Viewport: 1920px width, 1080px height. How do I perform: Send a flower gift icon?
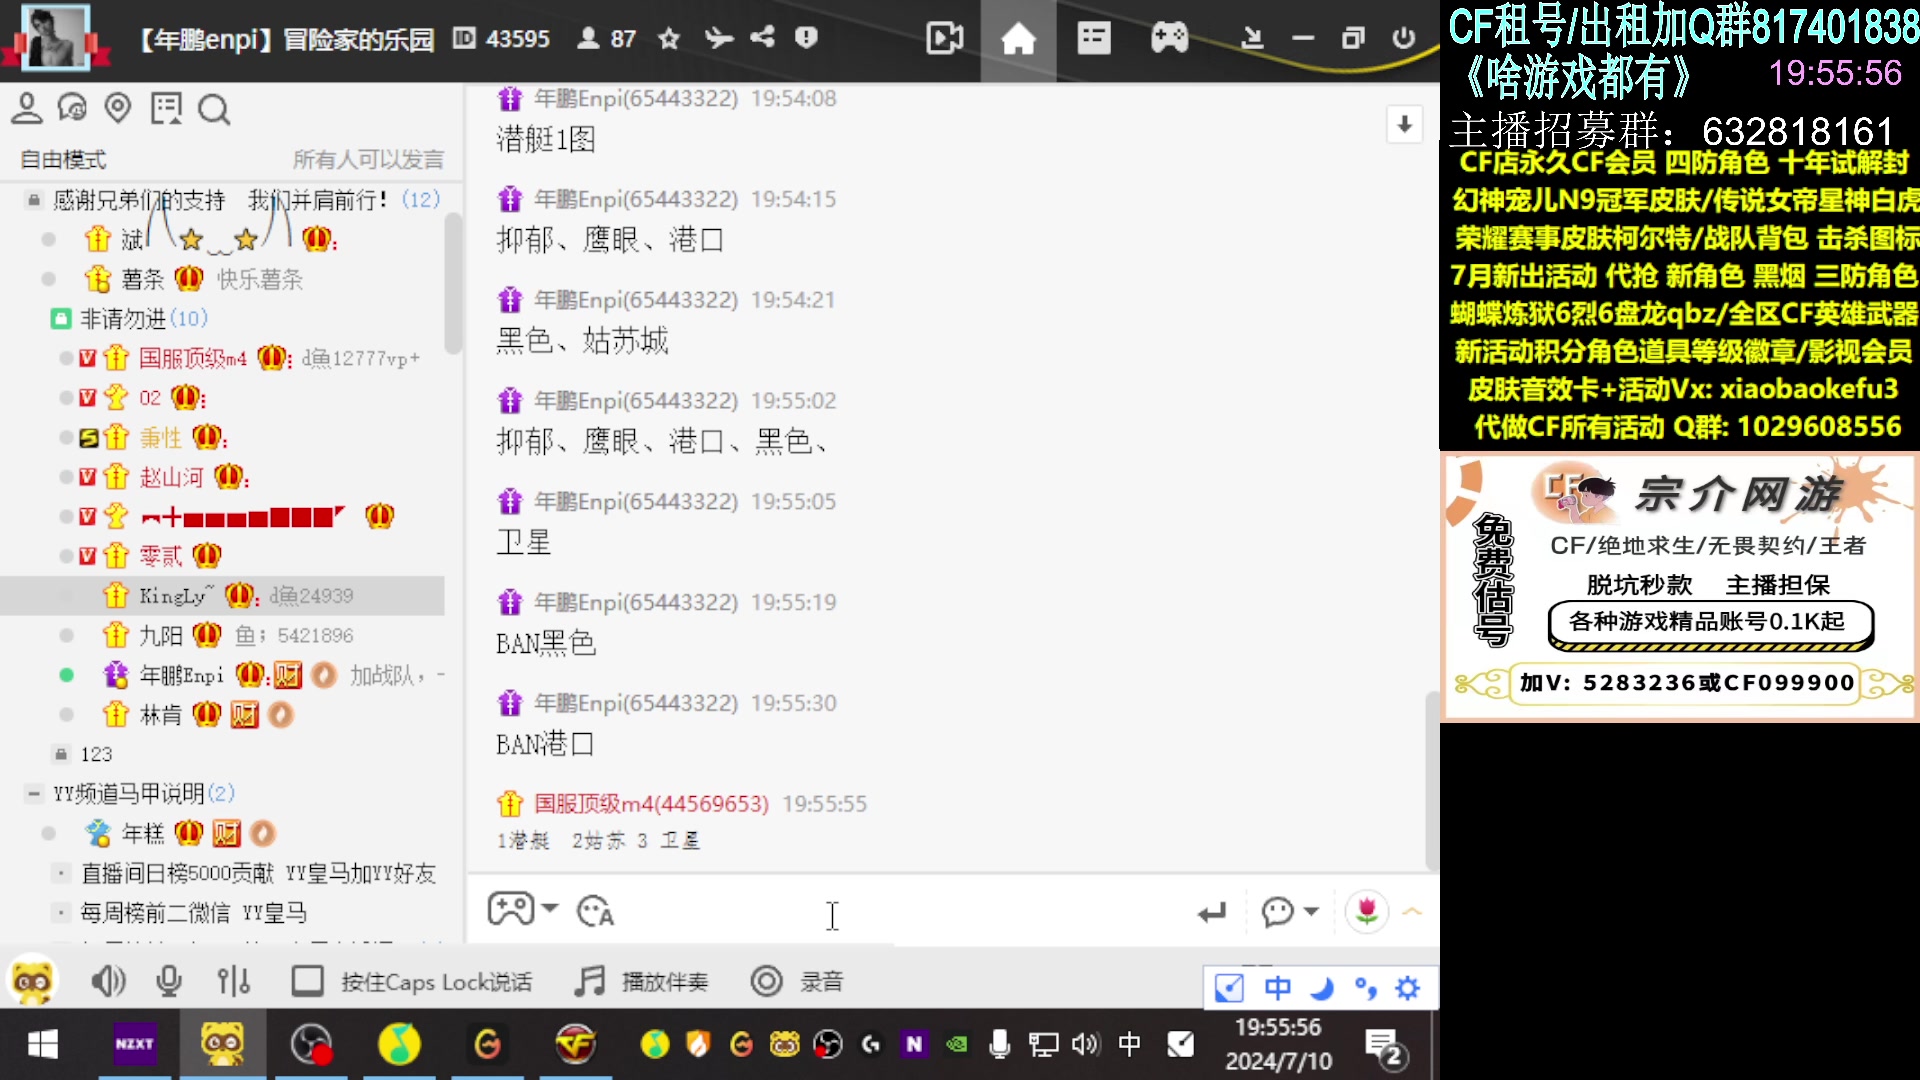1366,911
